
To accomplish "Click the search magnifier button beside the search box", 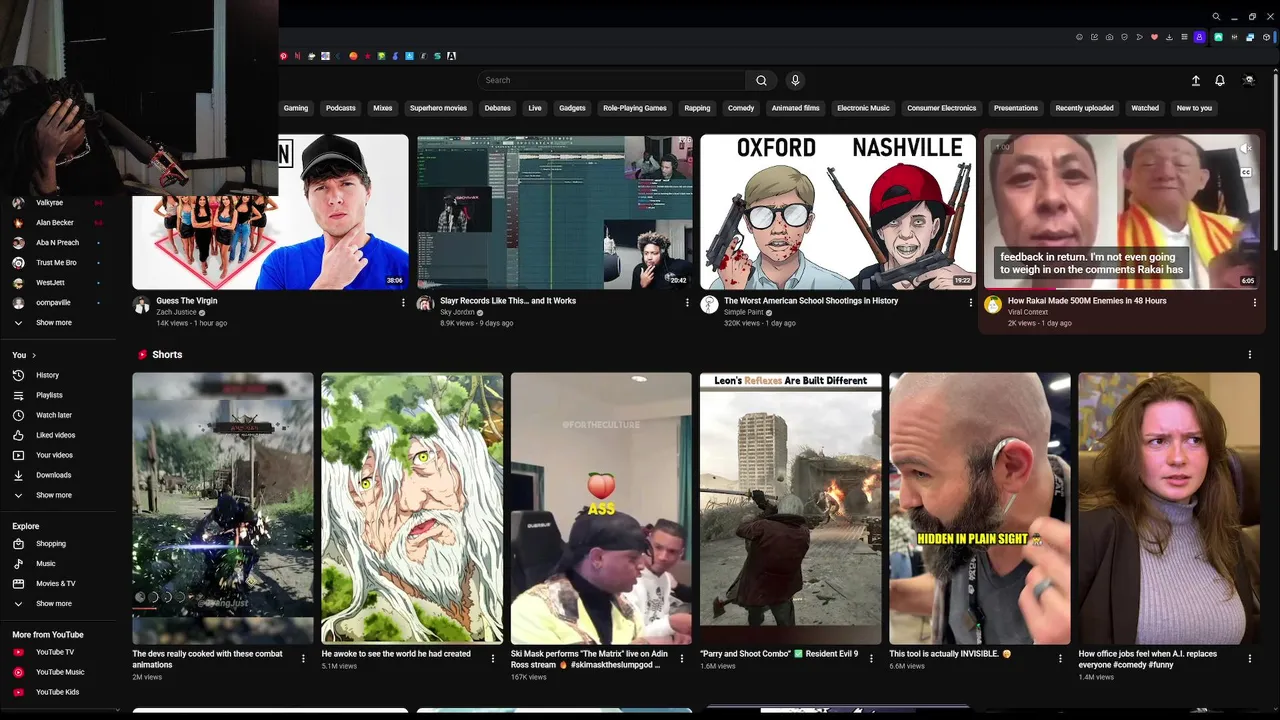I will point(761,80).
